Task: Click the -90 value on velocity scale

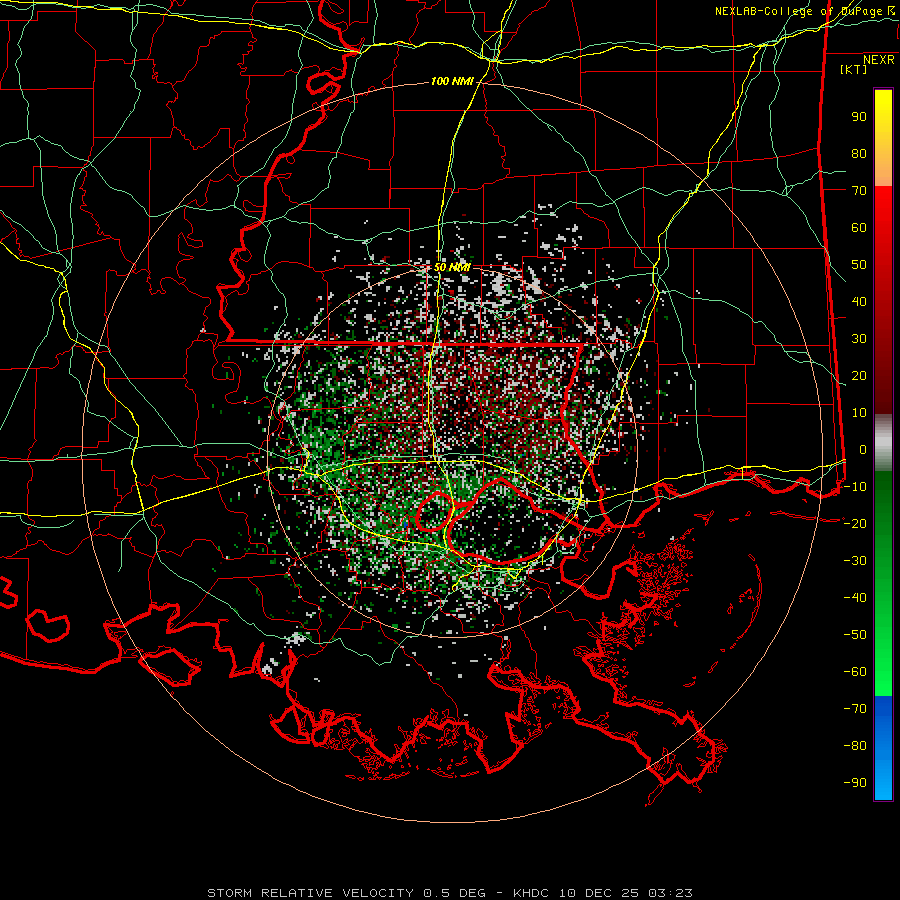Action: pos(855,783)
